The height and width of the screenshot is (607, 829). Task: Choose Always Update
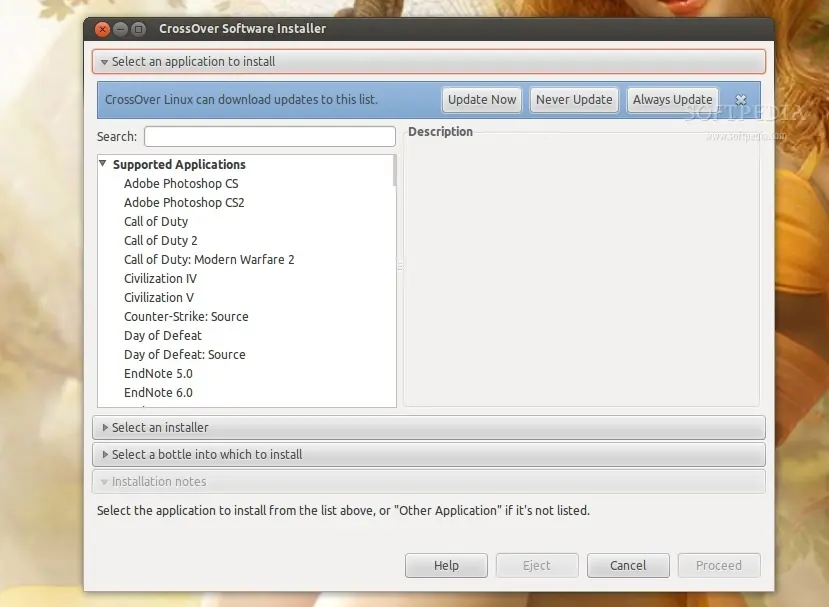[x=673, y=99]
